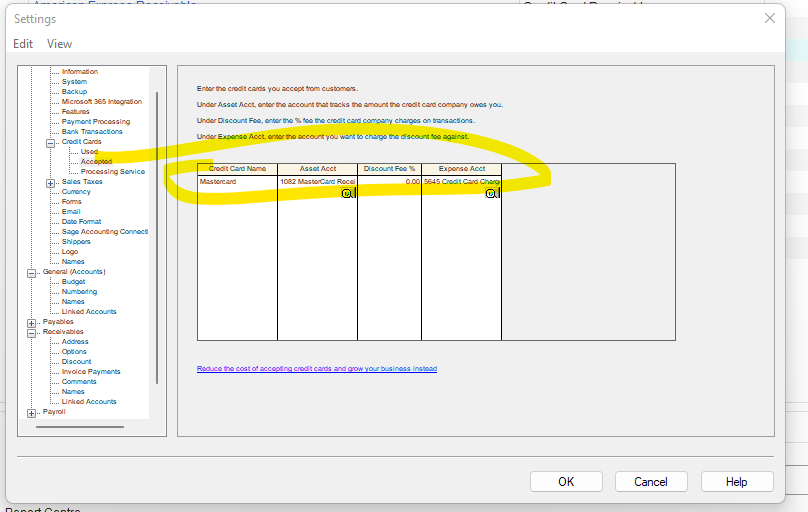Confirm settings with OK button
Image resolution: width=808 pixels, height=512 pixels.
click(x=566, y=482)
